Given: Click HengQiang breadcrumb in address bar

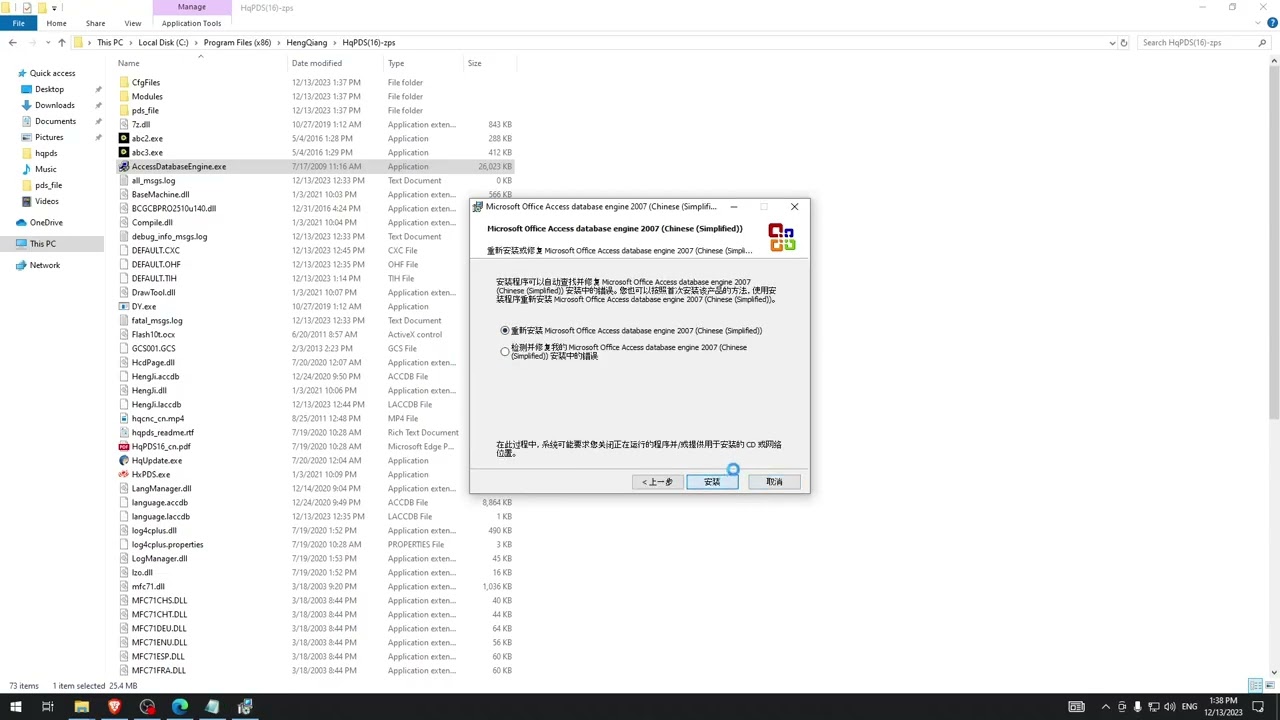Looking at the screenshot, I should click(x=307, y=43).
